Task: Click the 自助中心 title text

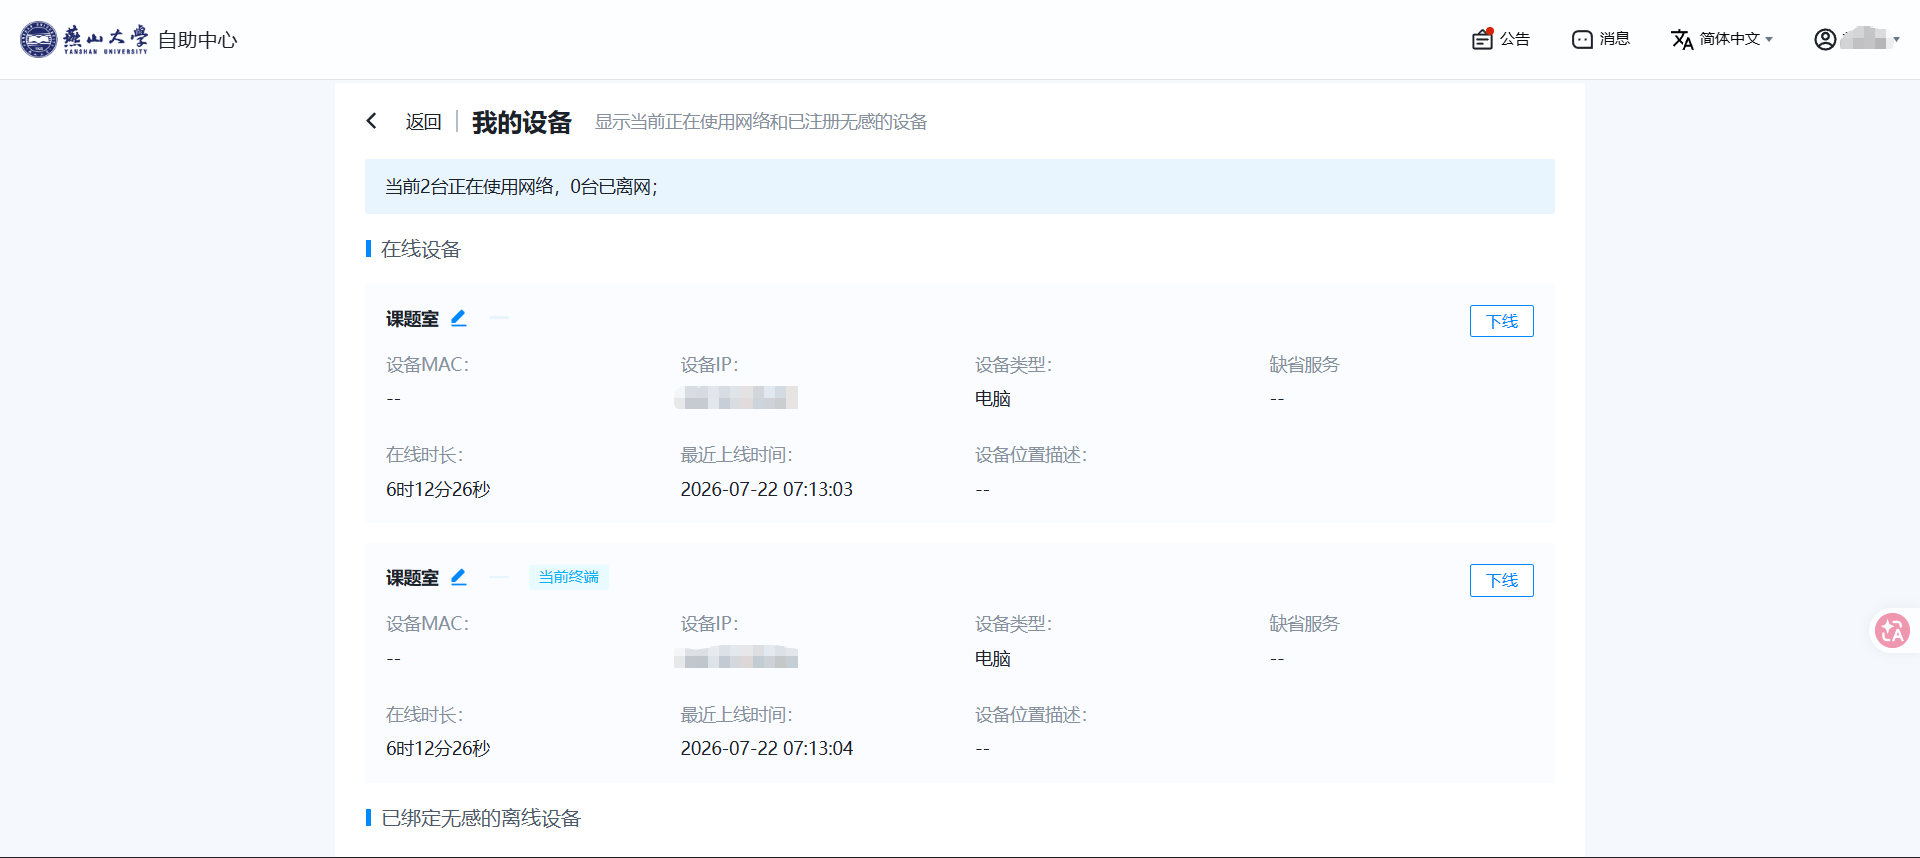Action: pos(198,40)
